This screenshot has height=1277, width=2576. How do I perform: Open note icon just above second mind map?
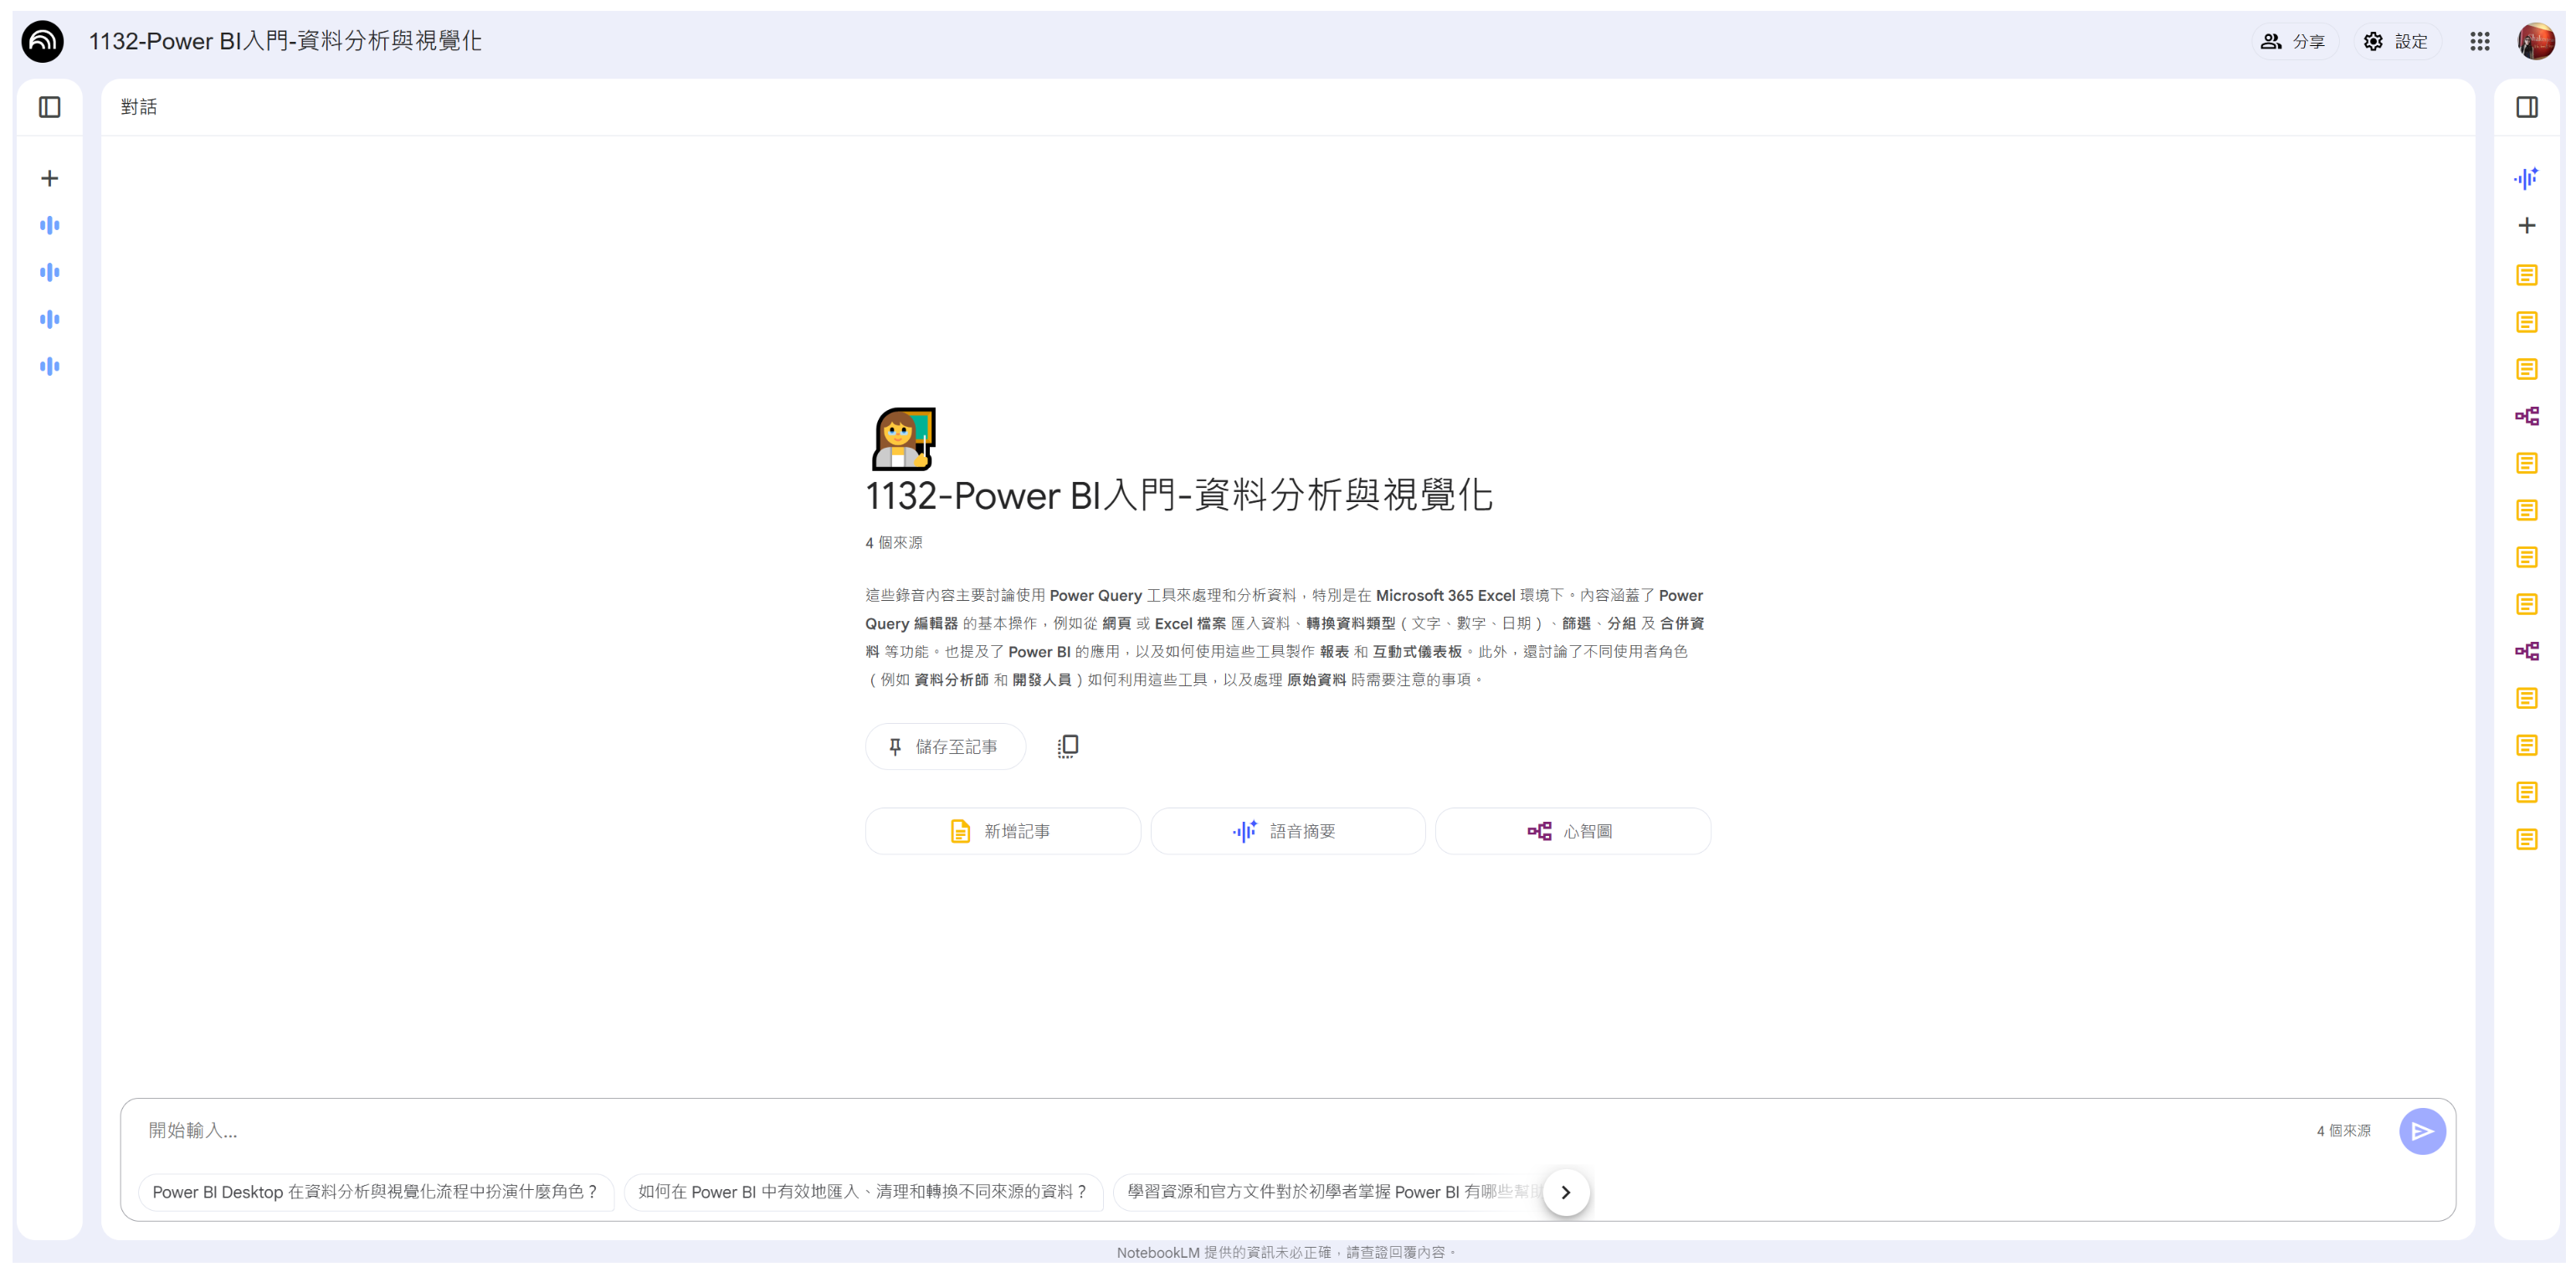(2527, 604)
